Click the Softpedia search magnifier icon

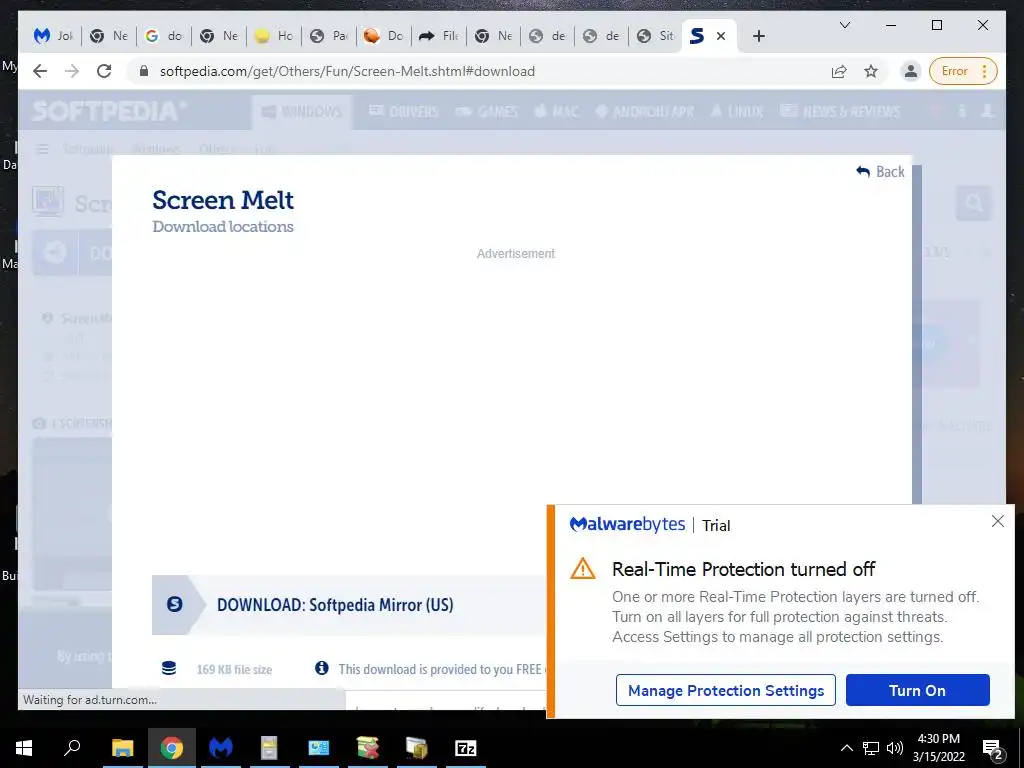click(x=974, y=204)
